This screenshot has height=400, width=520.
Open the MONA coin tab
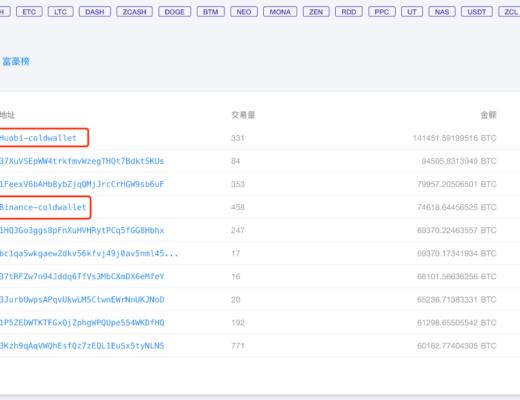(280, 12)
